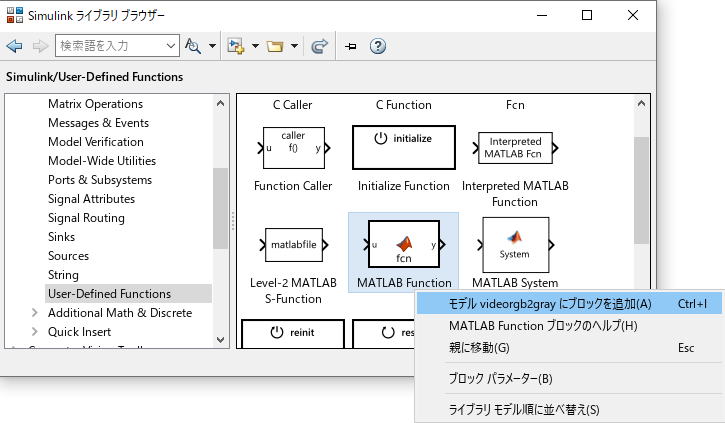
Task: Select Additional Math & Discrete item
Action: [x=120, y=313]
